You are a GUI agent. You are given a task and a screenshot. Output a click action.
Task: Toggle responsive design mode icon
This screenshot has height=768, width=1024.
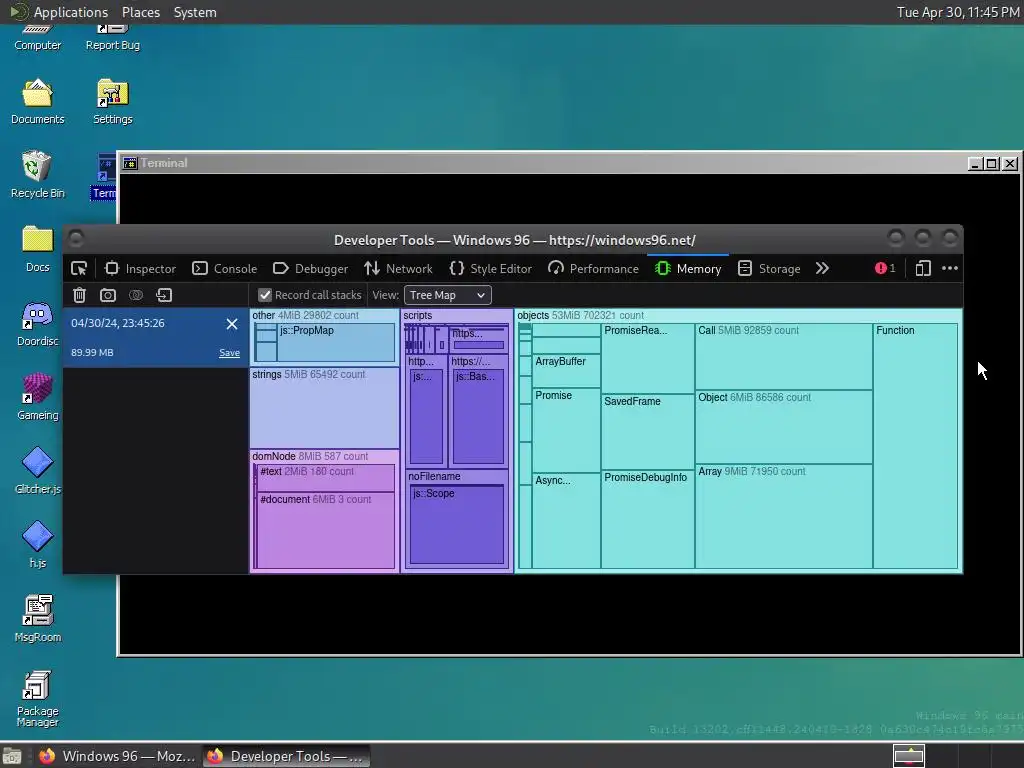coord(923,268)
